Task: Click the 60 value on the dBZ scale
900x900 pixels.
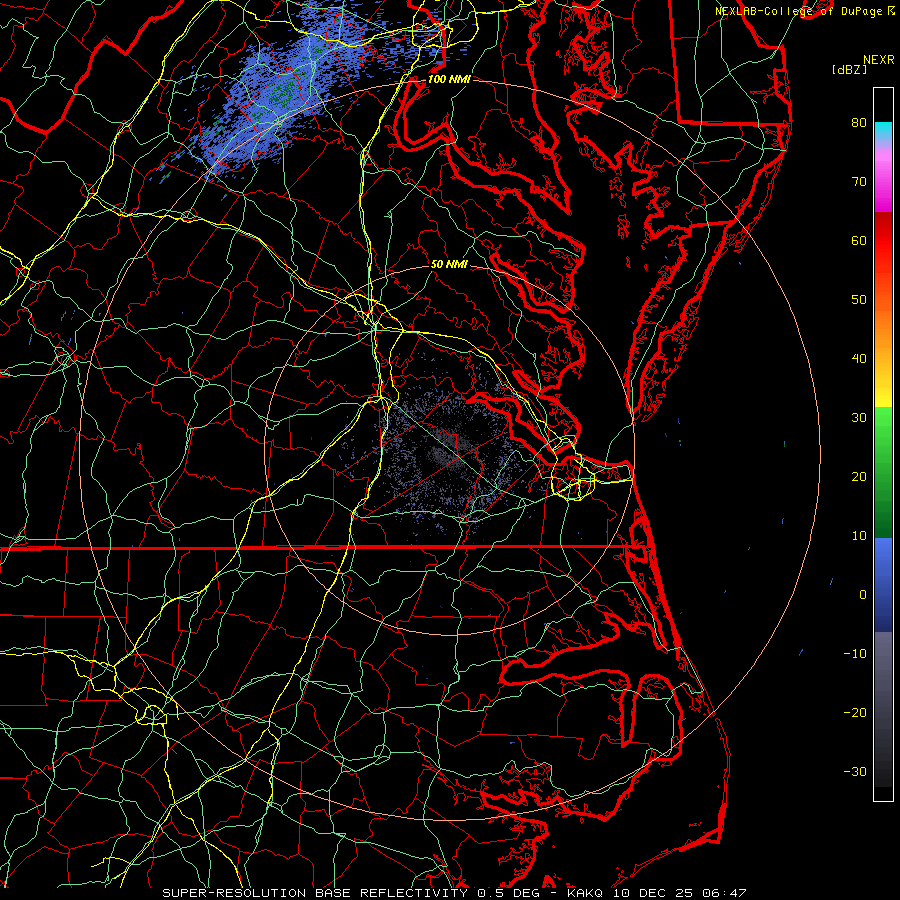Action: [859, 240]
